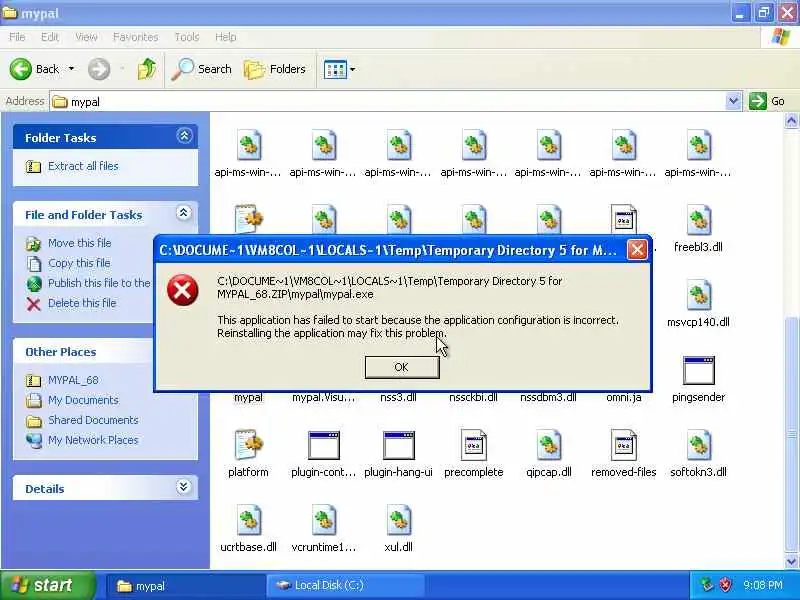
Task: Open the View menu
Action: point(86,37)
